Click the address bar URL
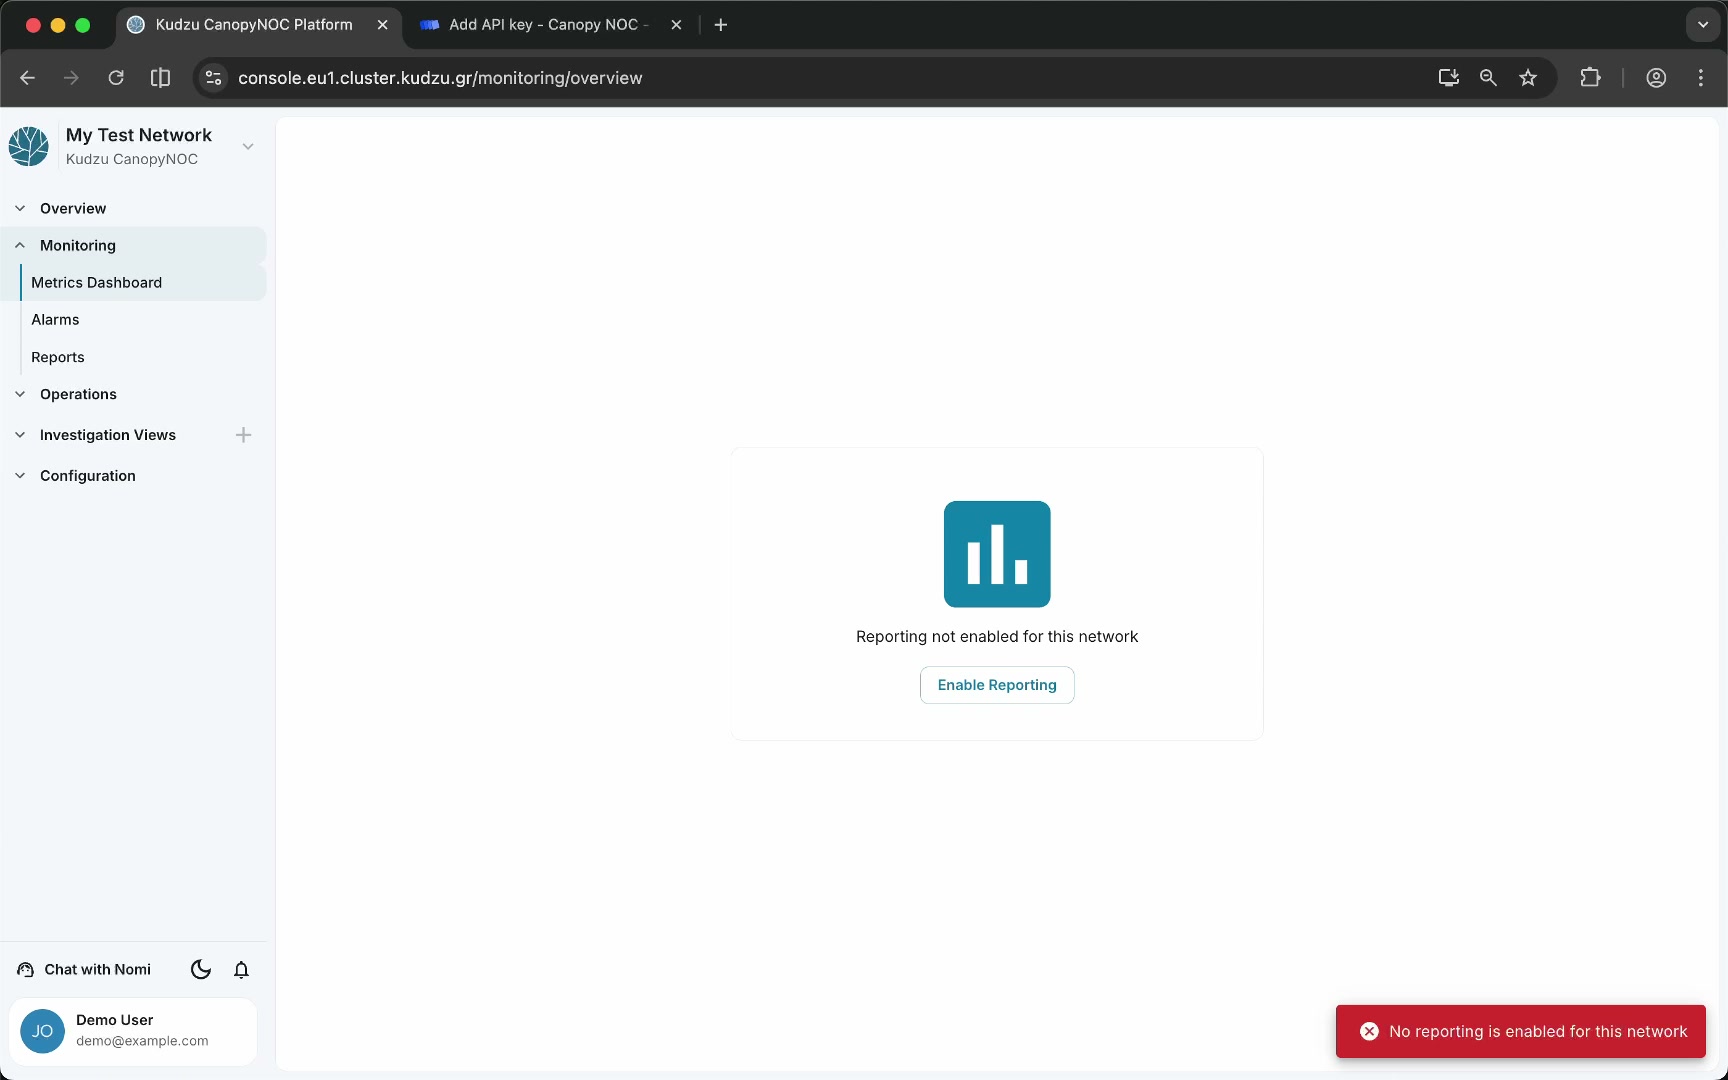Image resolution: width=1728 pixels, height=1080 pixels. [440, 78]
